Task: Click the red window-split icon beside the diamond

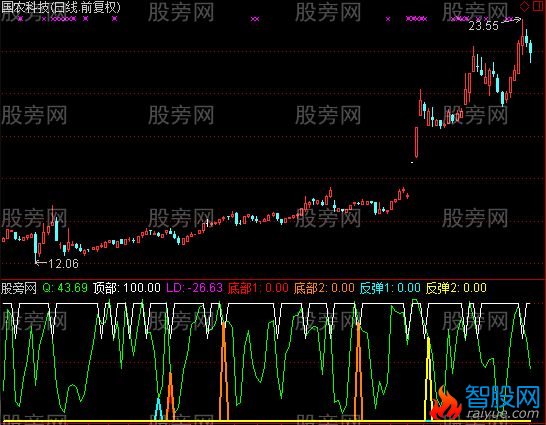Action: coord(538,6)
